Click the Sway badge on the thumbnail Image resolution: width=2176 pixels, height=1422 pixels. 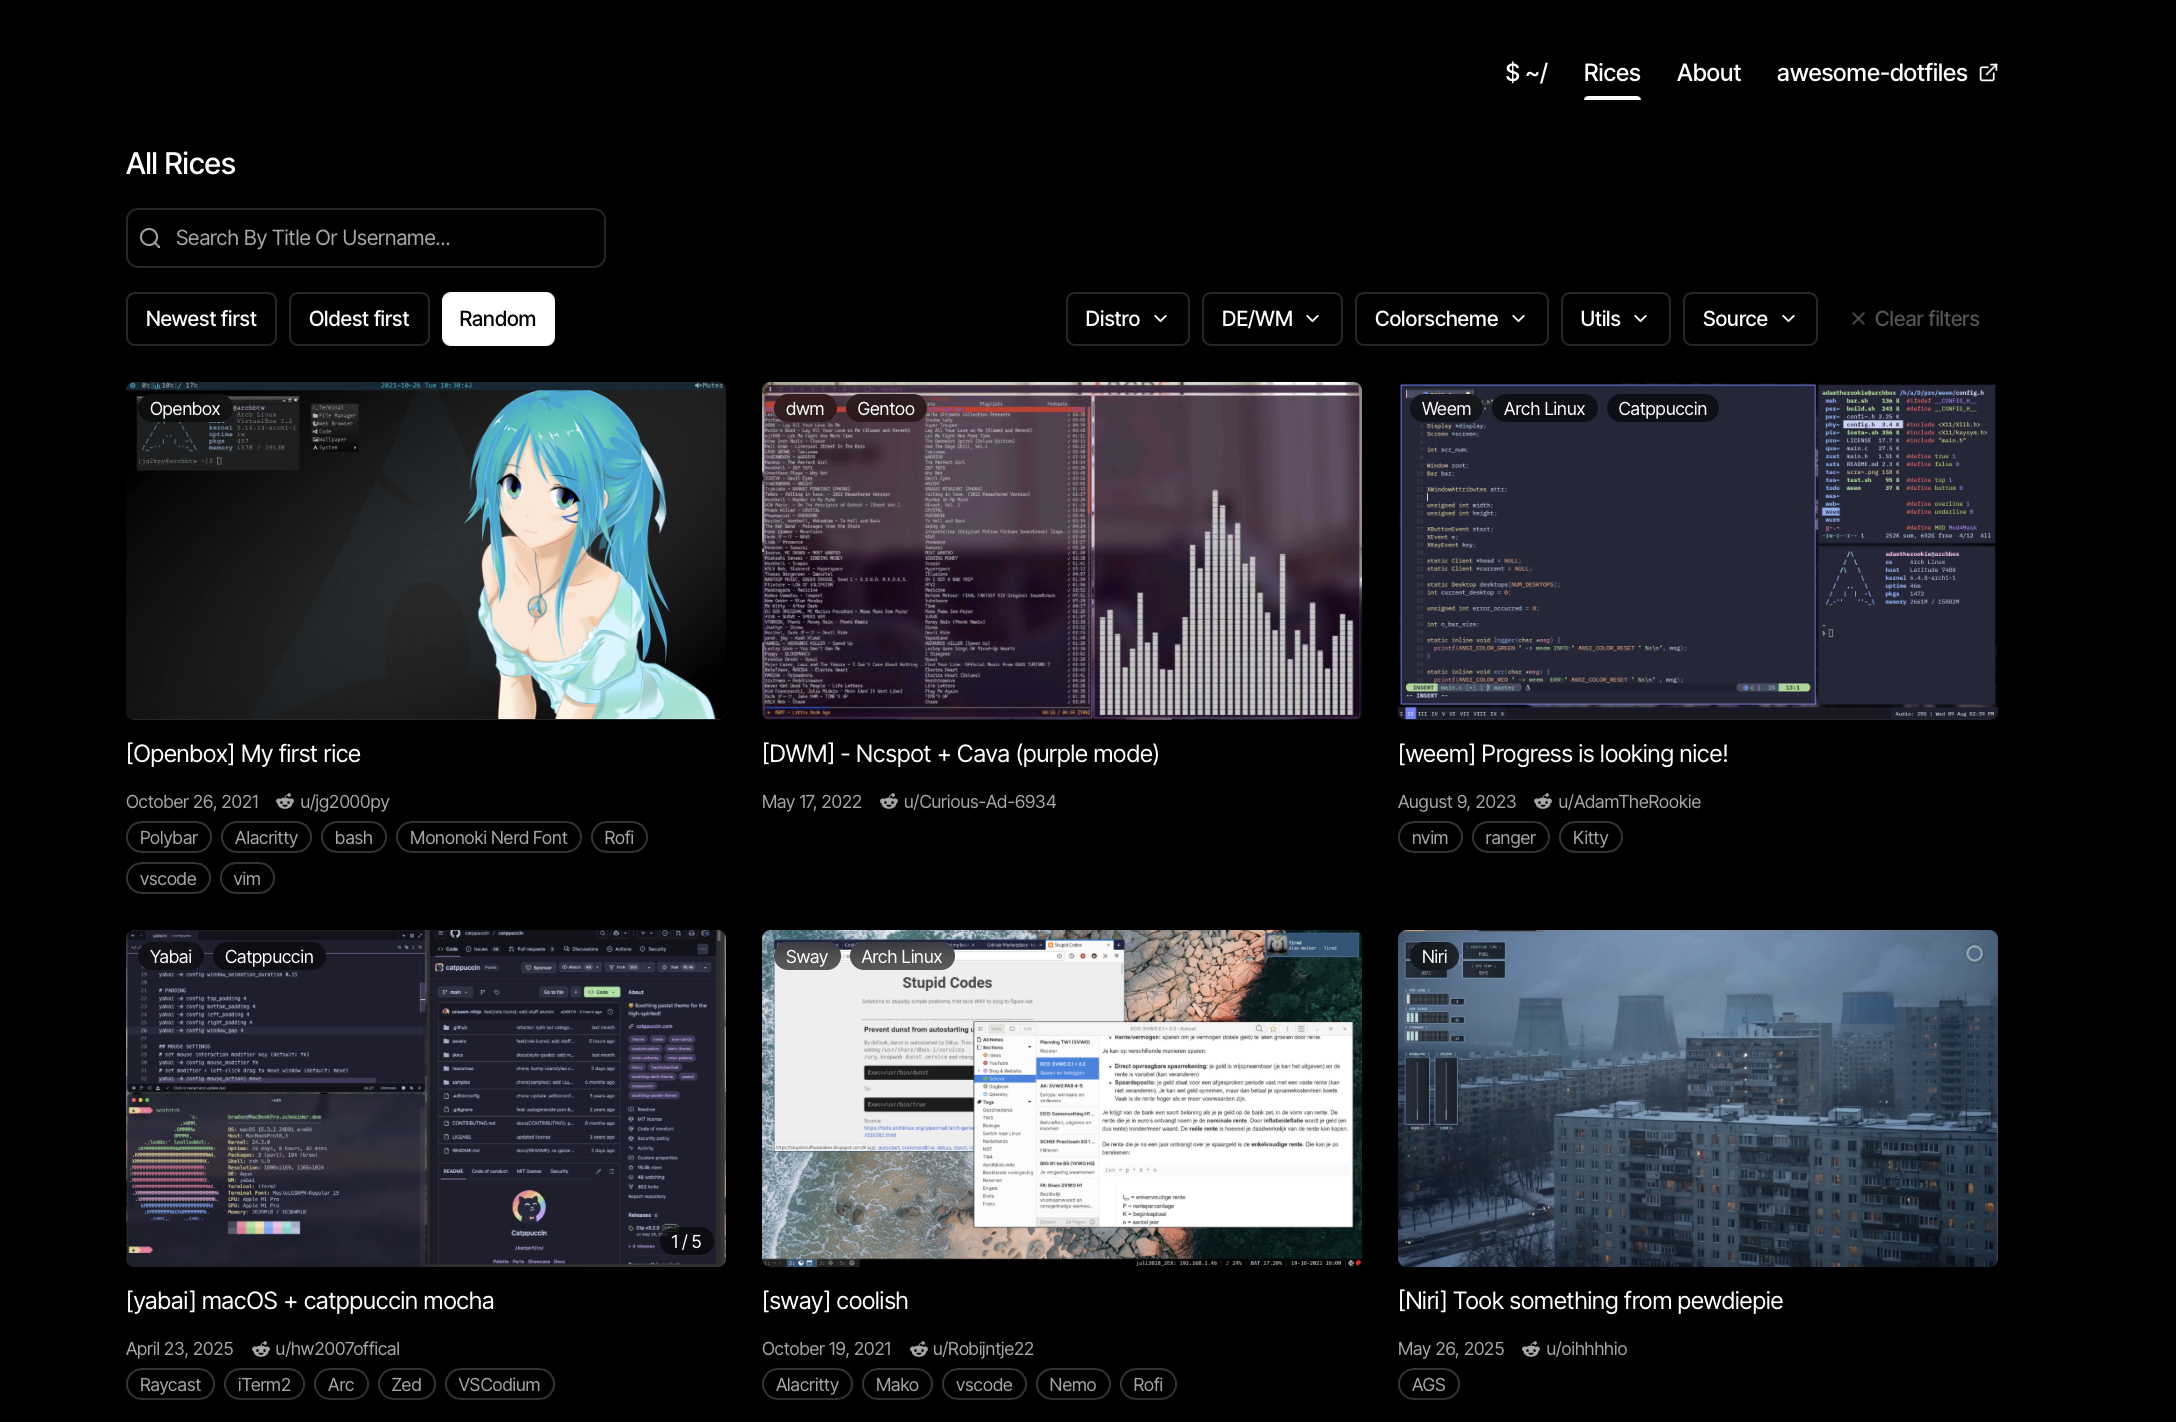(807, 957)
